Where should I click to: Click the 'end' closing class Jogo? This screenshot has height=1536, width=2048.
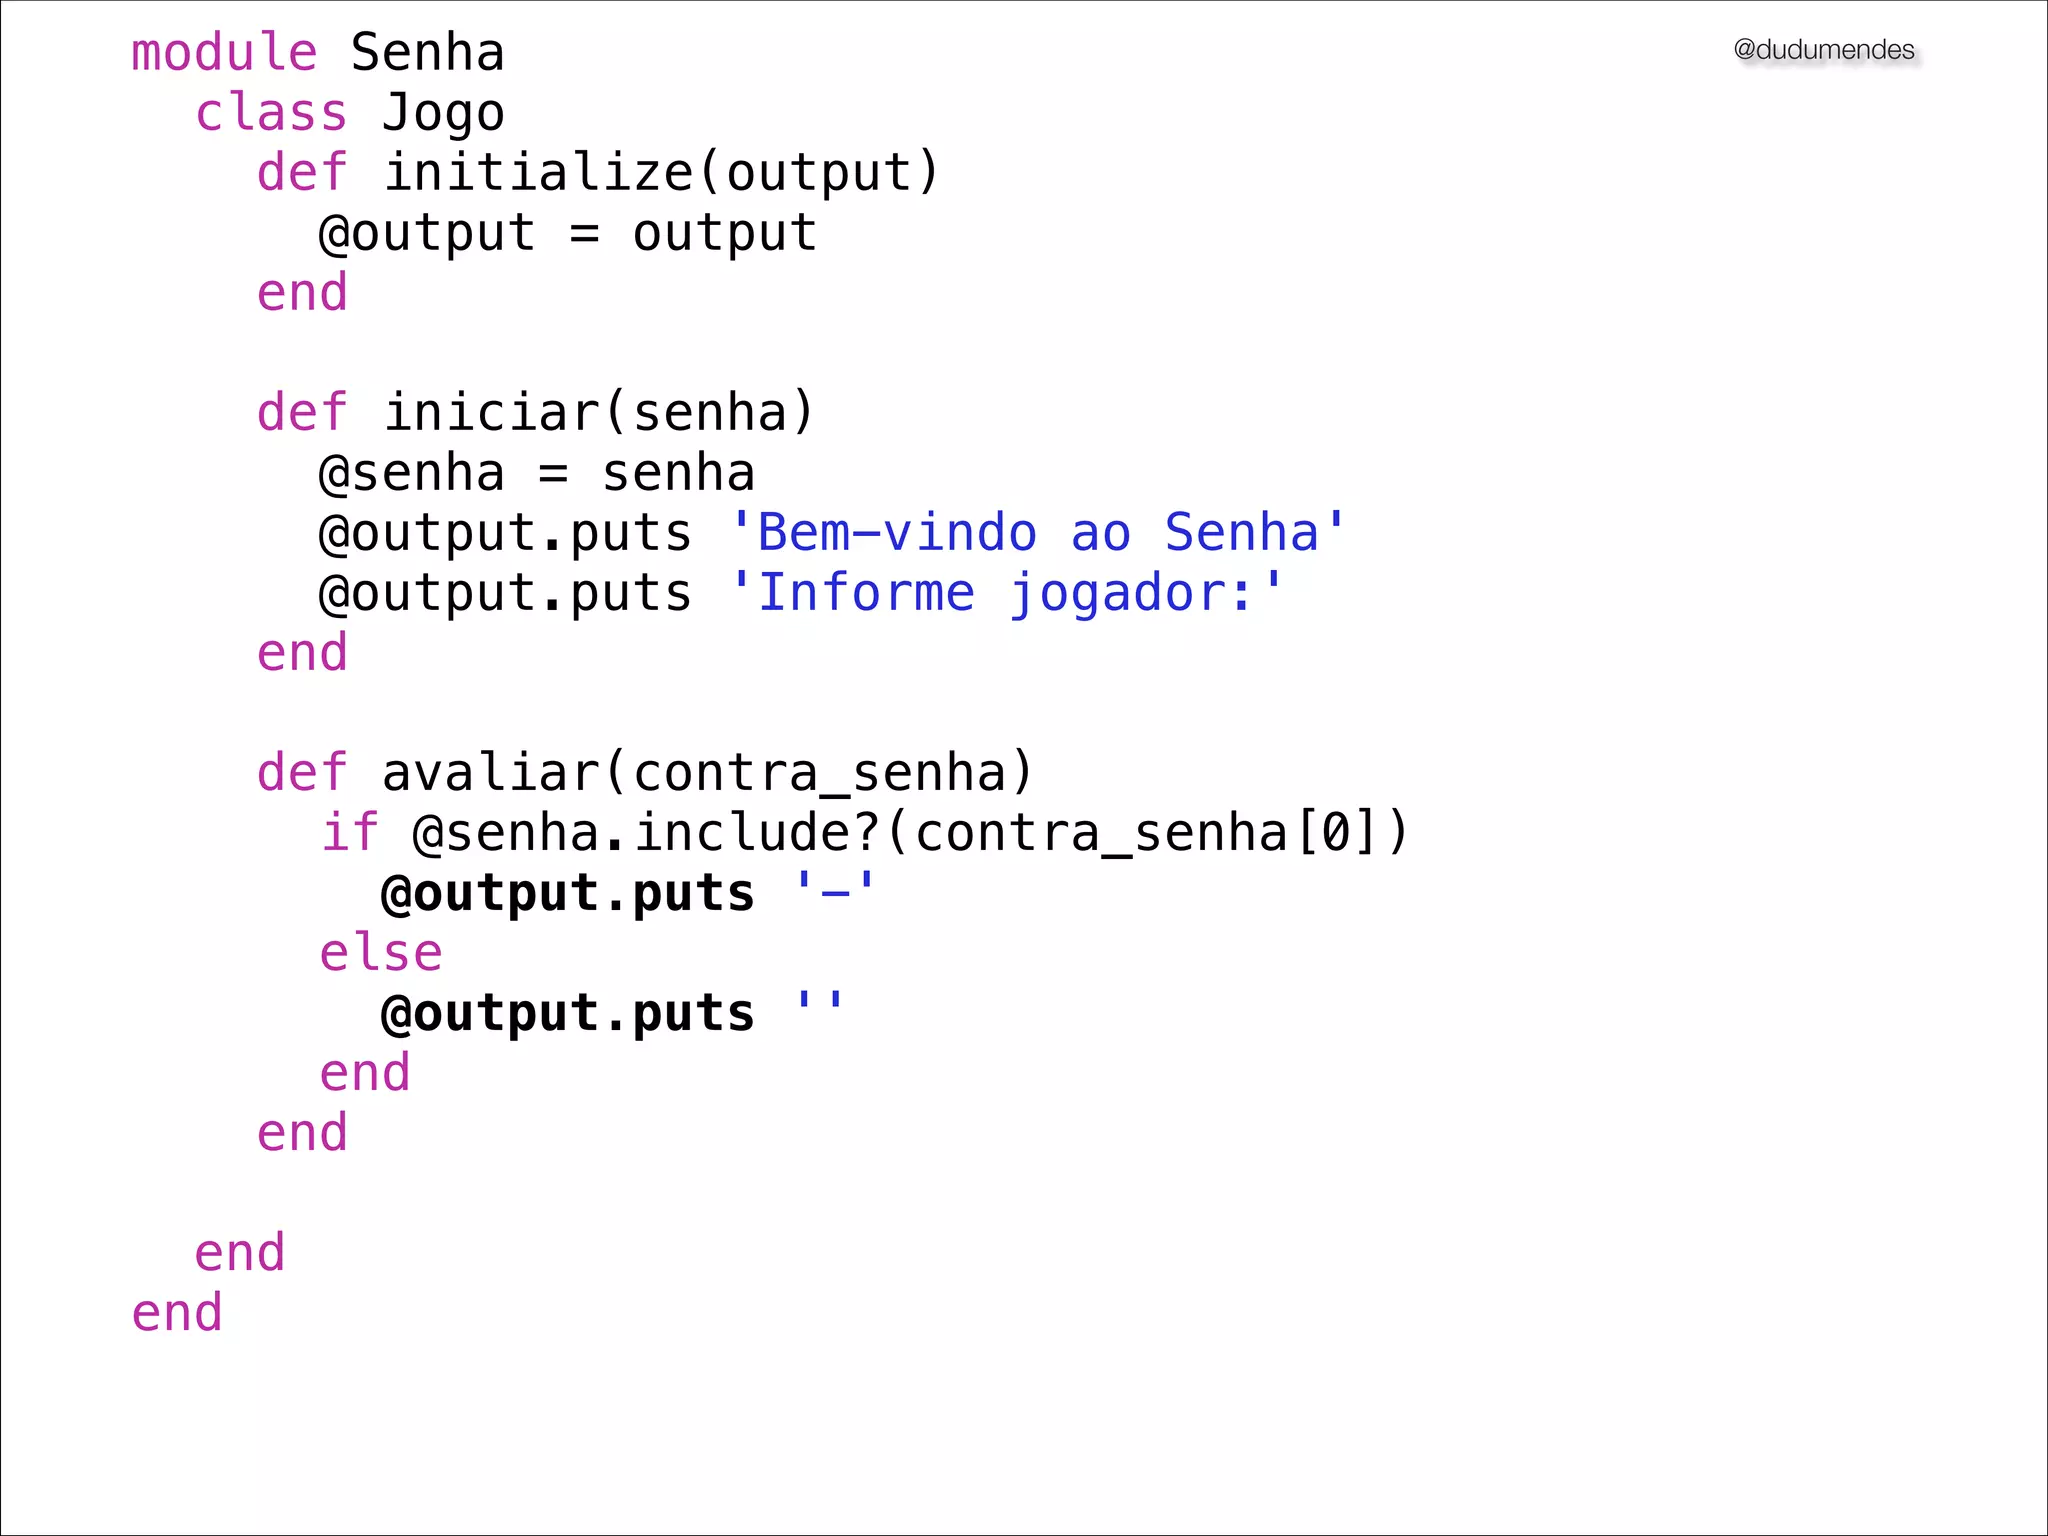240,1253
